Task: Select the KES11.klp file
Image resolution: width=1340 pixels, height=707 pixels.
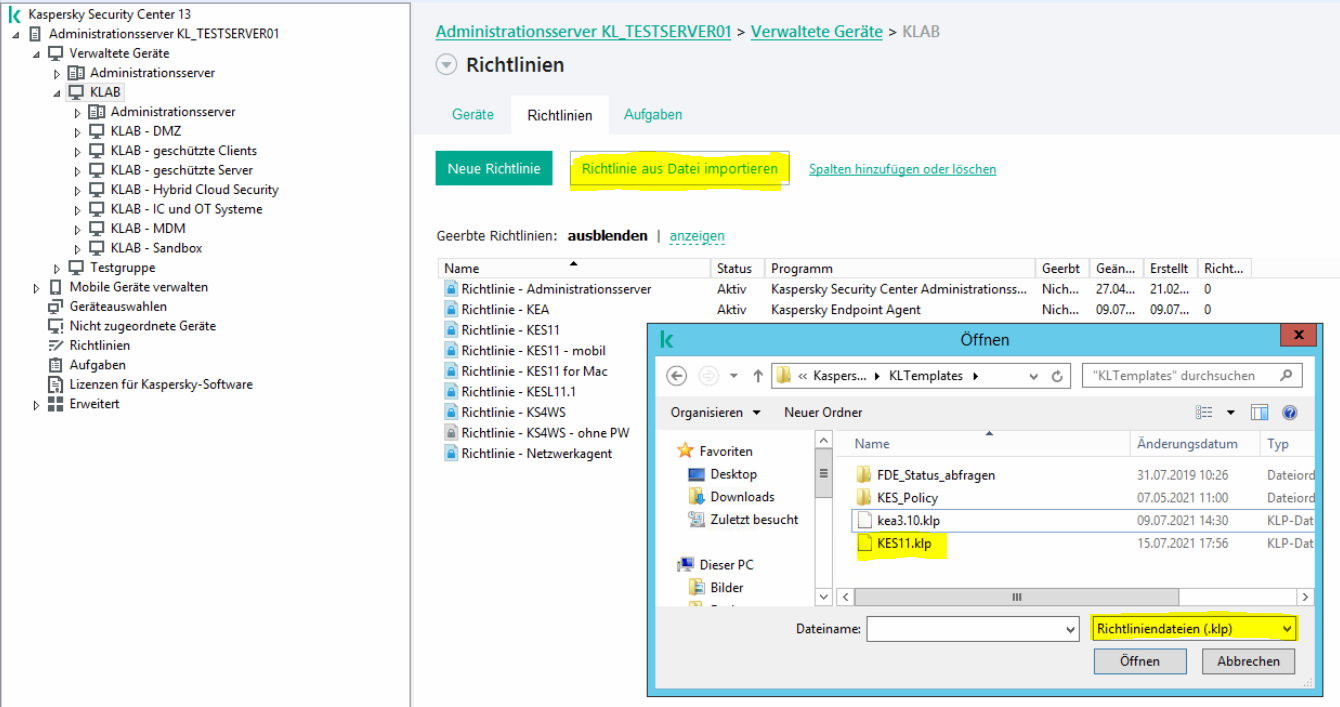Action: [x=902, y=544]
